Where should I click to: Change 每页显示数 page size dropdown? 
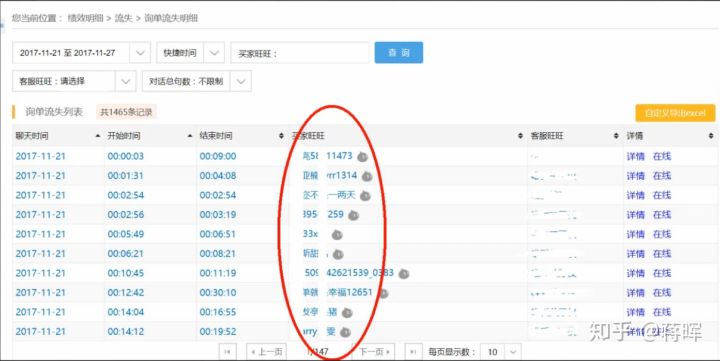coord(513,352)
